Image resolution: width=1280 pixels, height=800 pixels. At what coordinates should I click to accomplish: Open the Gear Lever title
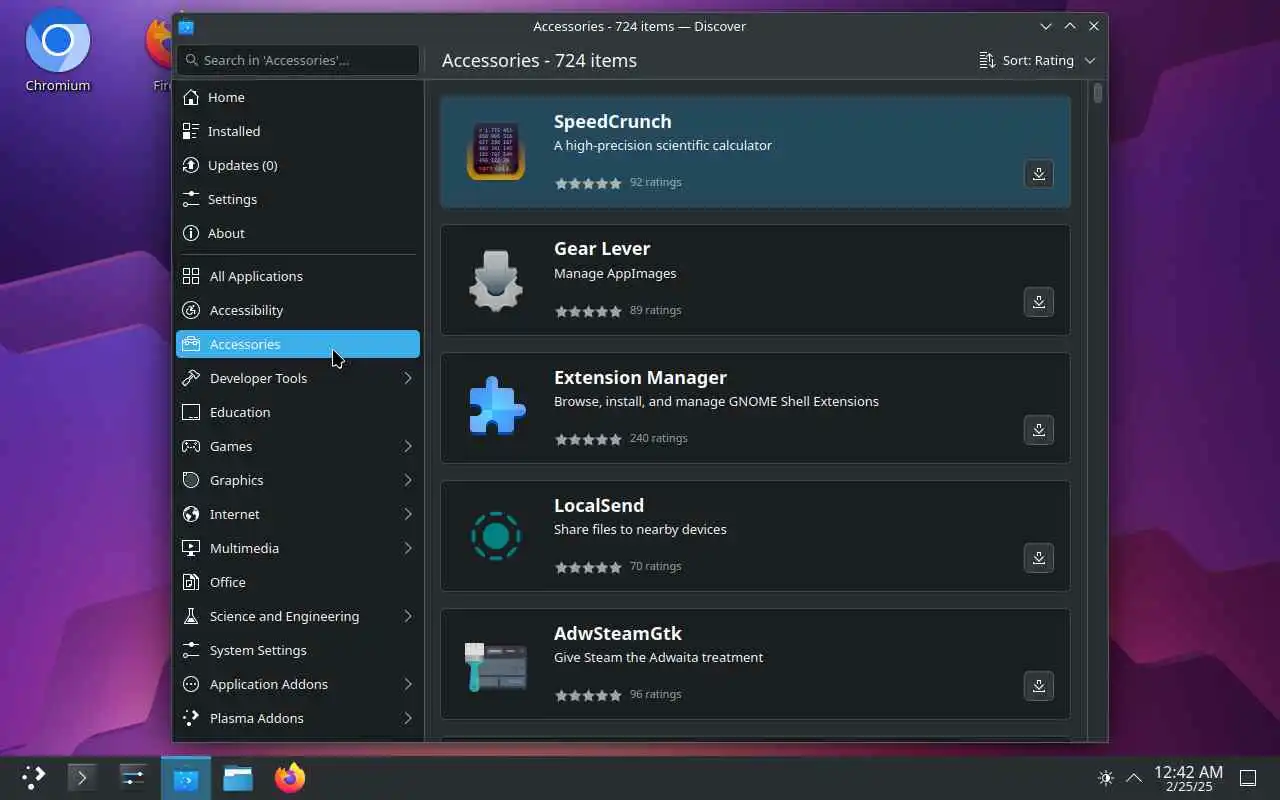tap(602, 248)
